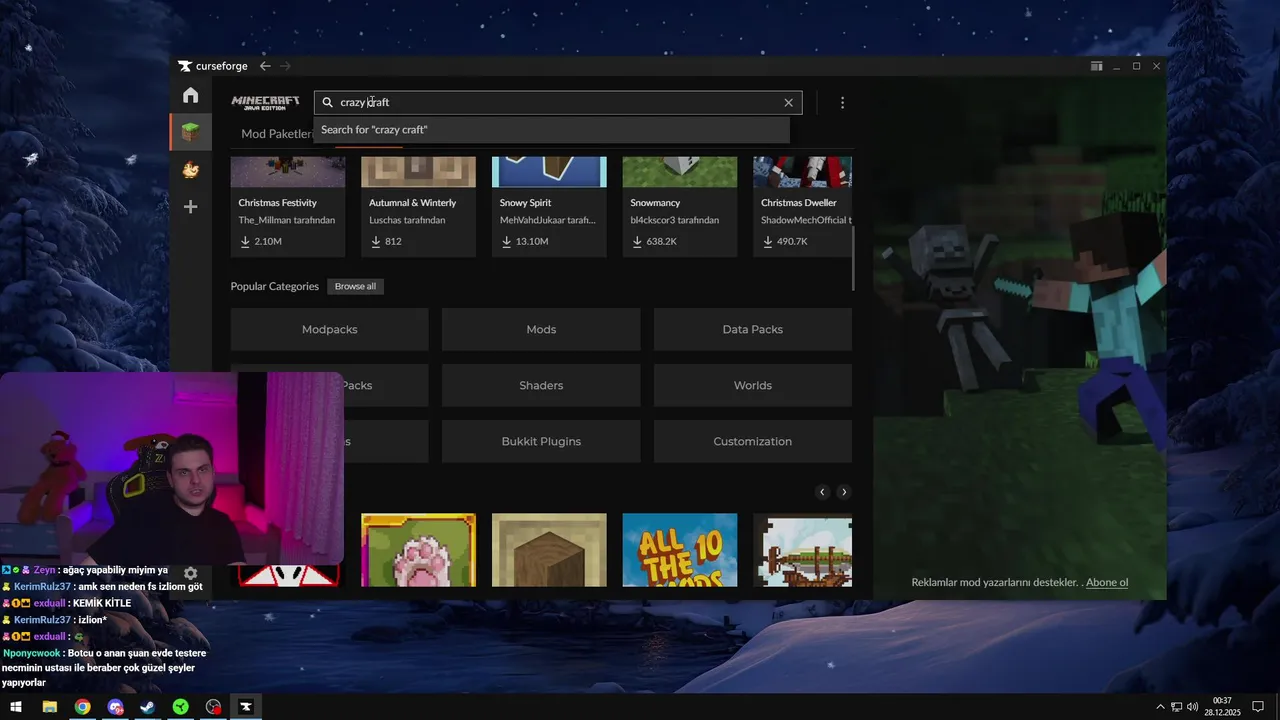Open the Autumnal & Winterly mod card
Viewport: 1280px width, 720px height.
418,206
